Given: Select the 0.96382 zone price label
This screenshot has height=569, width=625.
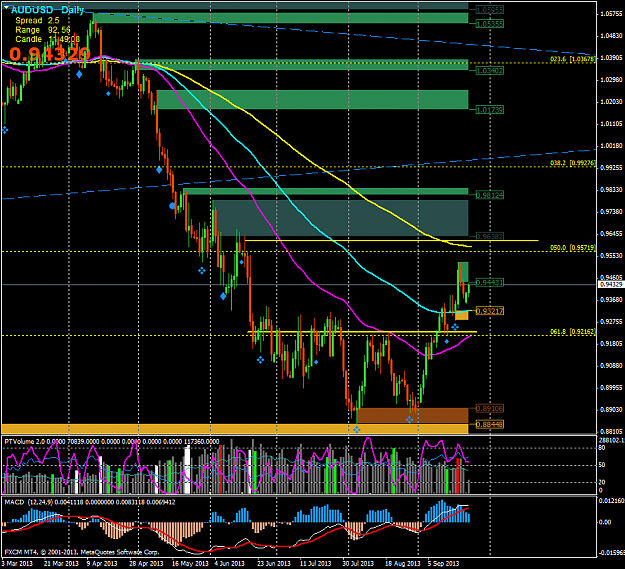Looking at the screenshot, I should coord(490,236).
